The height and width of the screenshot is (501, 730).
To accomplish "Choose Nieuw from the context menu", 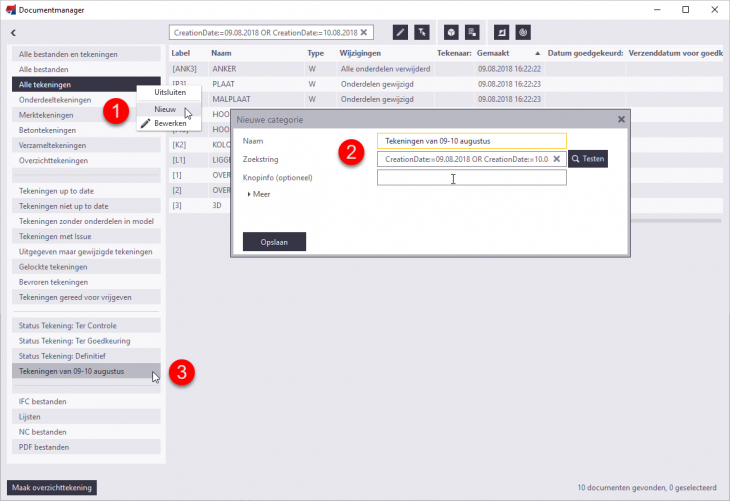I will tap(165, 108).
